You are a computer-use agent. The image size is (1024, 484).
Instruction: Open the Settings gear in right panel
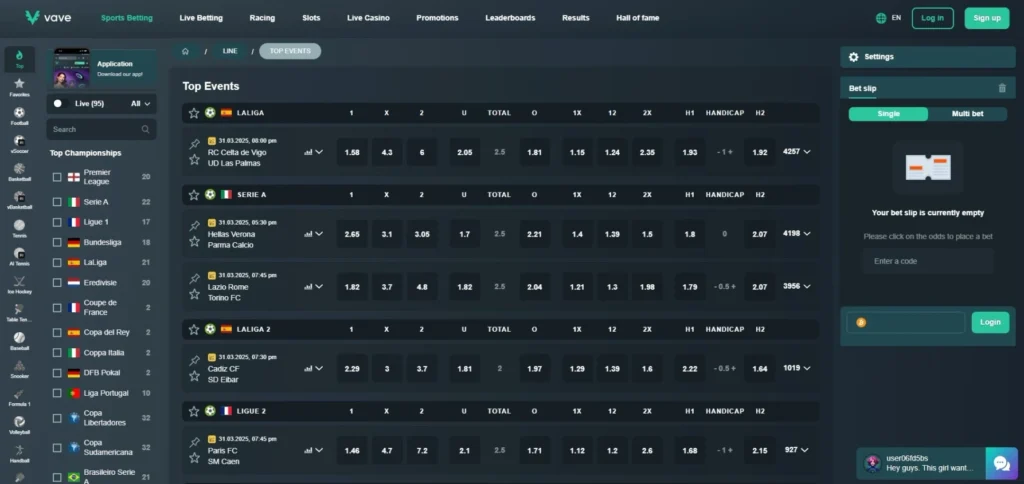pos(853,58)
